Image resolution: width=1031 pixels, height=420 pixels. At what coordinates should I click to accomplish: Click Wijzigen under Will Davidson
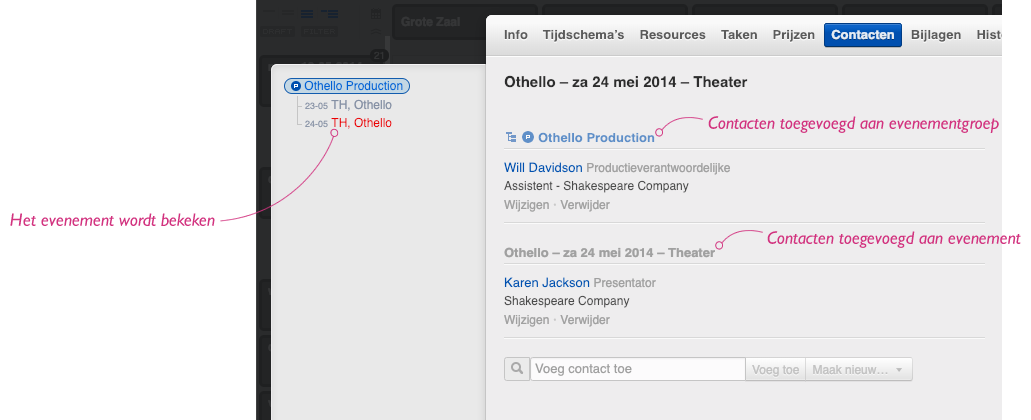(526, 205)
